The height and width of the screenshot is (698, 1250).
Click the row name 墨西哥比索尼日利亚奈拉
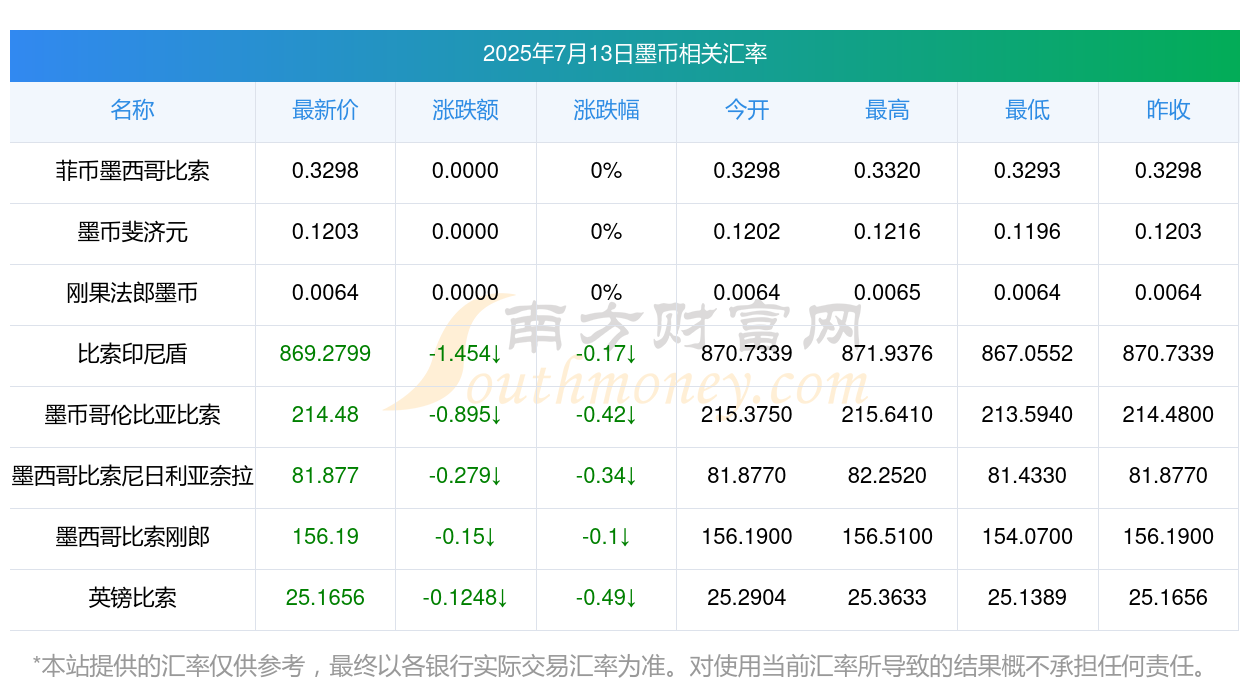click(132, 476)
